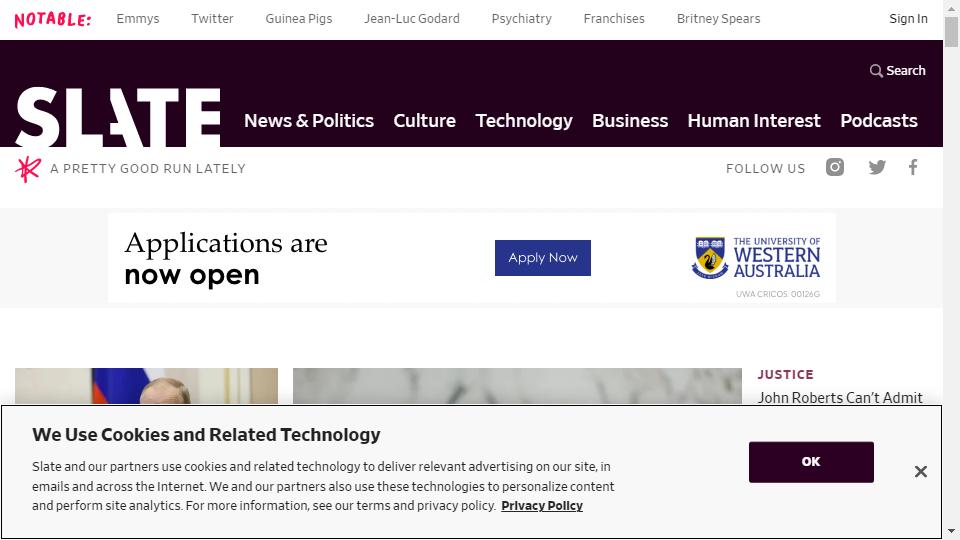Click the page vertical scrollbar thumb
This screenshot has height=540, width=960.
click(x=951, y=32)
